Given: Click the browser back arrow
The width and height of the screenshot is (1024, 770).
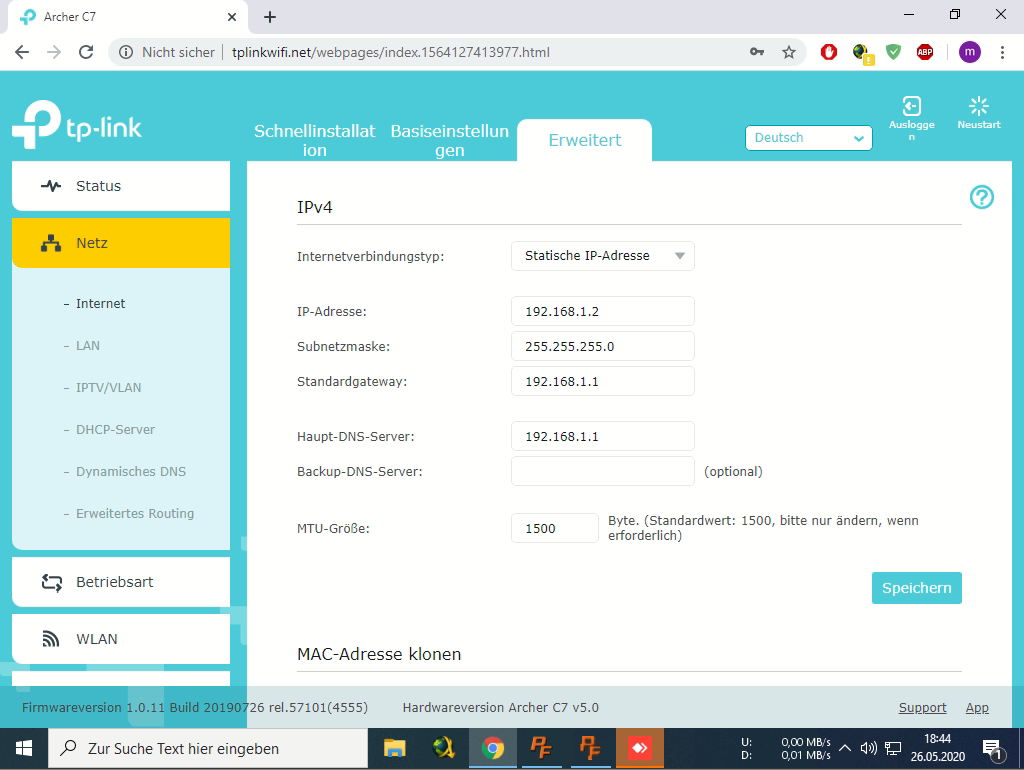Looking at the screenshot, I should coord(22,52).
